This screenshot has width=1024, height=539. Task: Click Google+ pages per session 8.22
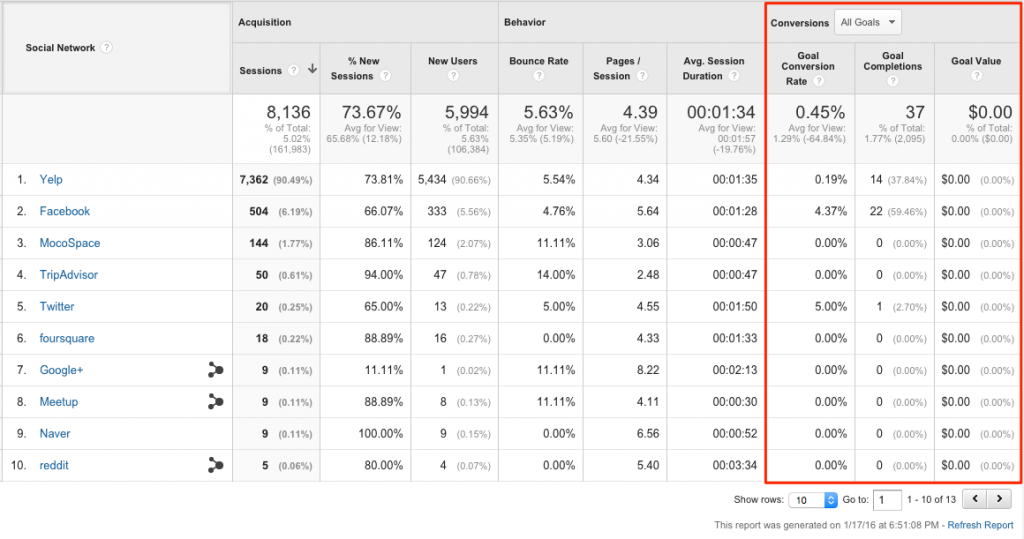648,370
